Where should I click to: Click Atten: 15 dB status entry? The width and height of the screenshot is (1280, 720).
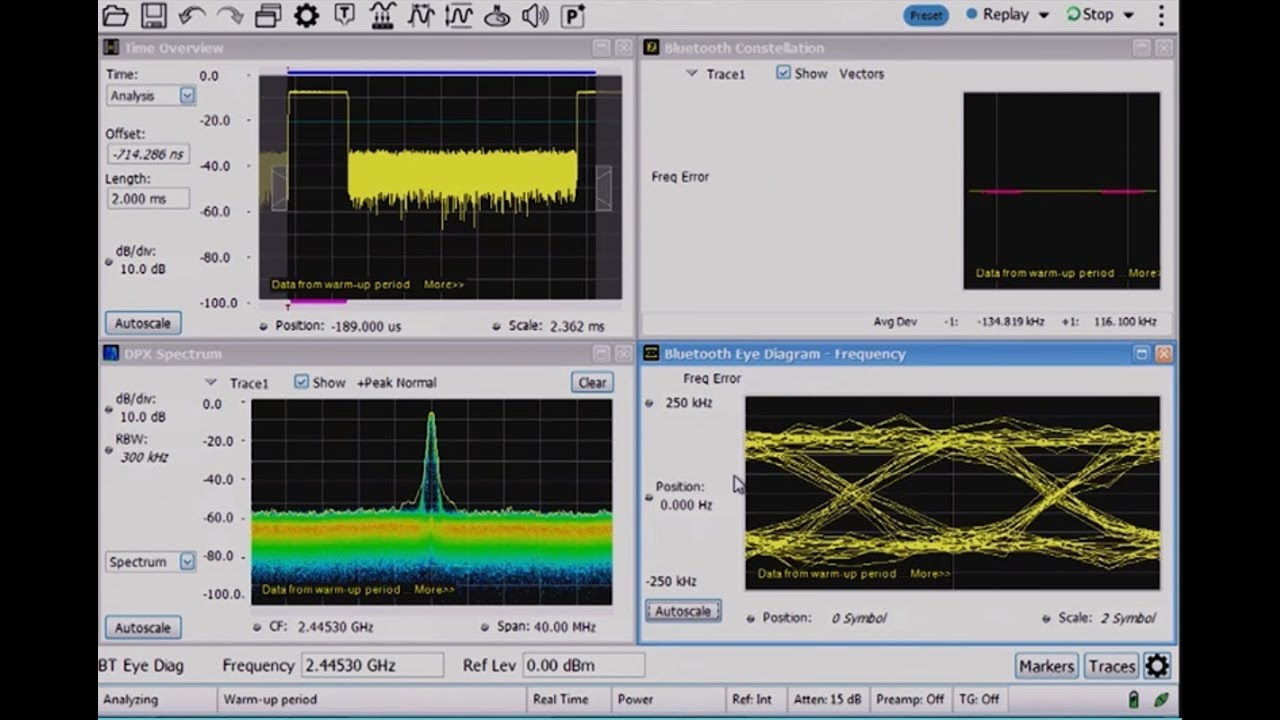pyautogui.click(x=826, y=700)
